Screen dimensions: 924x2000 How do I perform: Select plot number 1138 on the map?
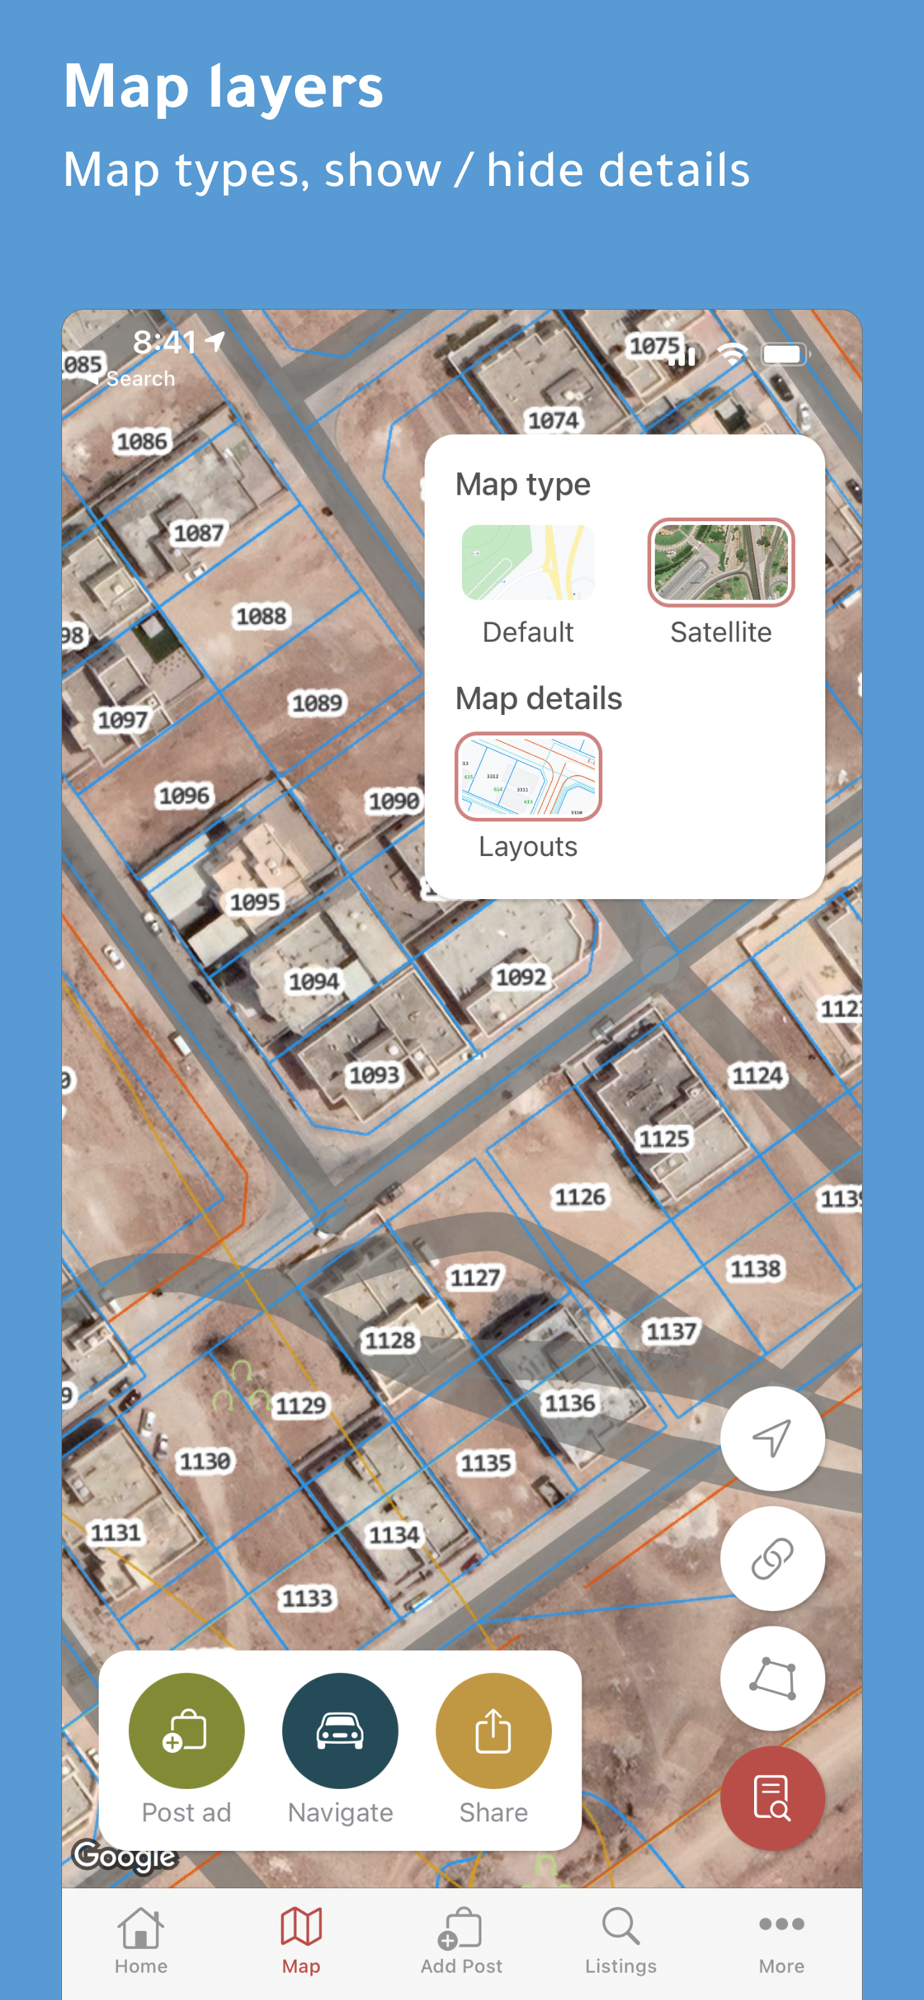coord(756,1269)
